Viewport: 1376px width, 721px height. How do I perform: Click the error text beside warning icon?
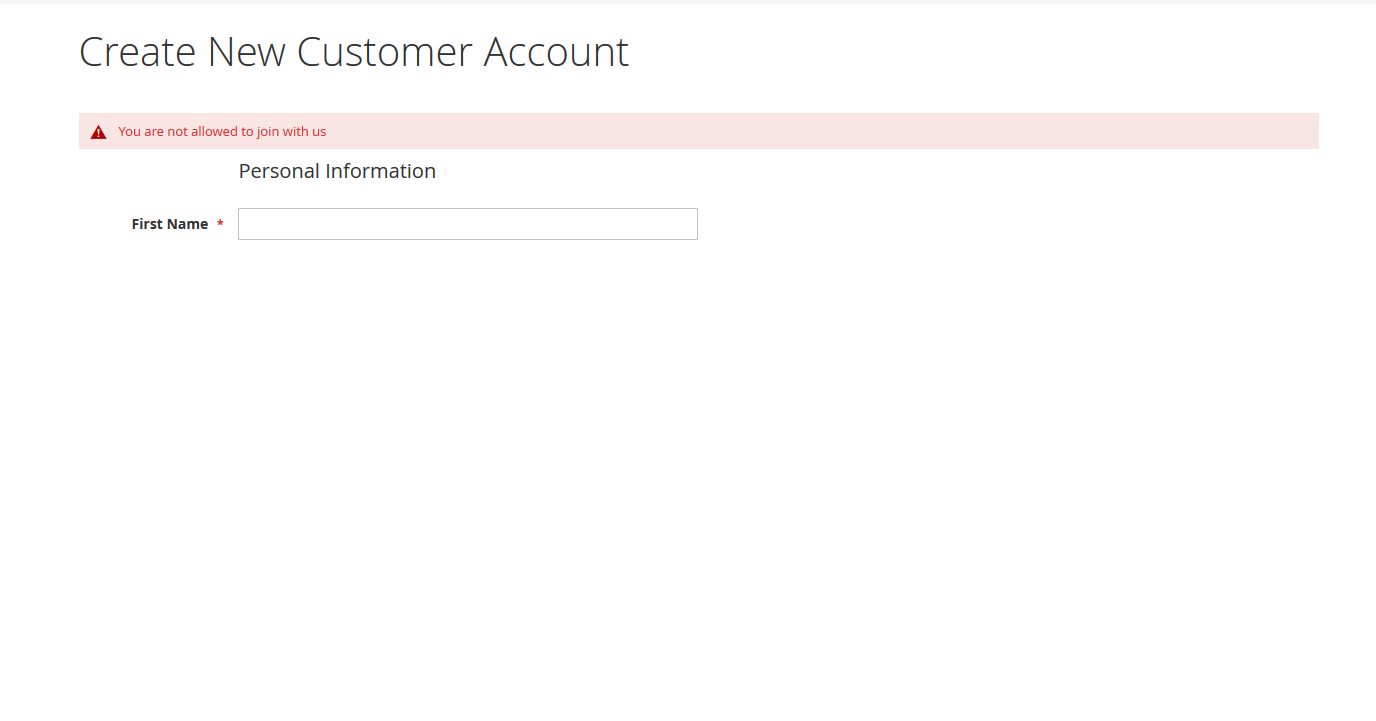pos(222,131)
